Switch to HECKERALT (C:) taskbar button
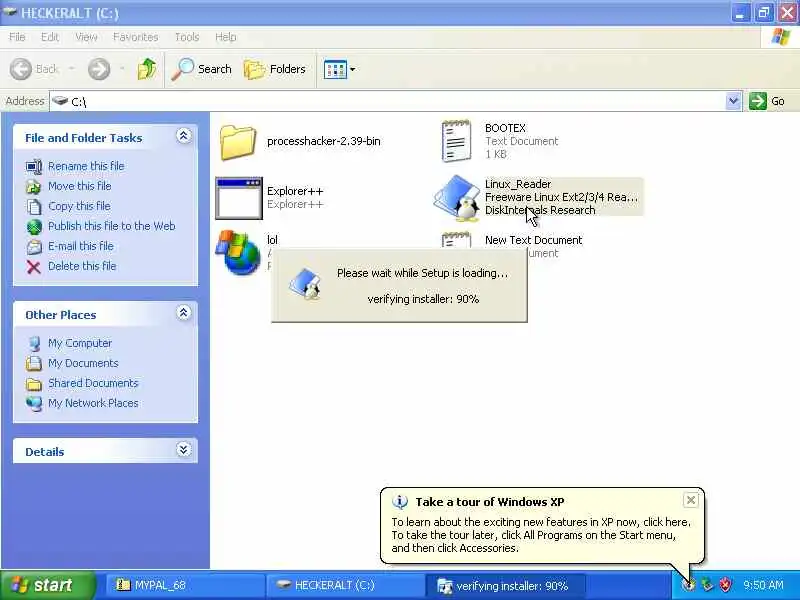The image size is (800, 600). [x=345, y=585]
